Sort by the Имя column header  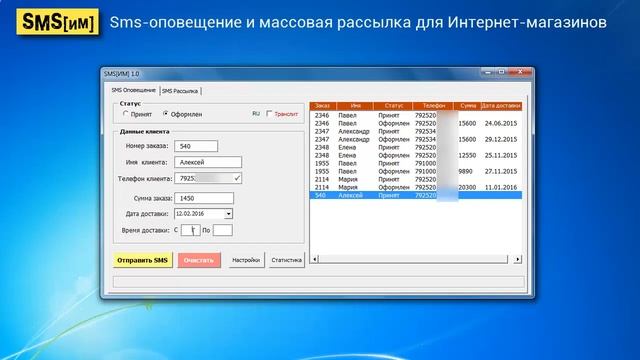(x=355, y=106)
